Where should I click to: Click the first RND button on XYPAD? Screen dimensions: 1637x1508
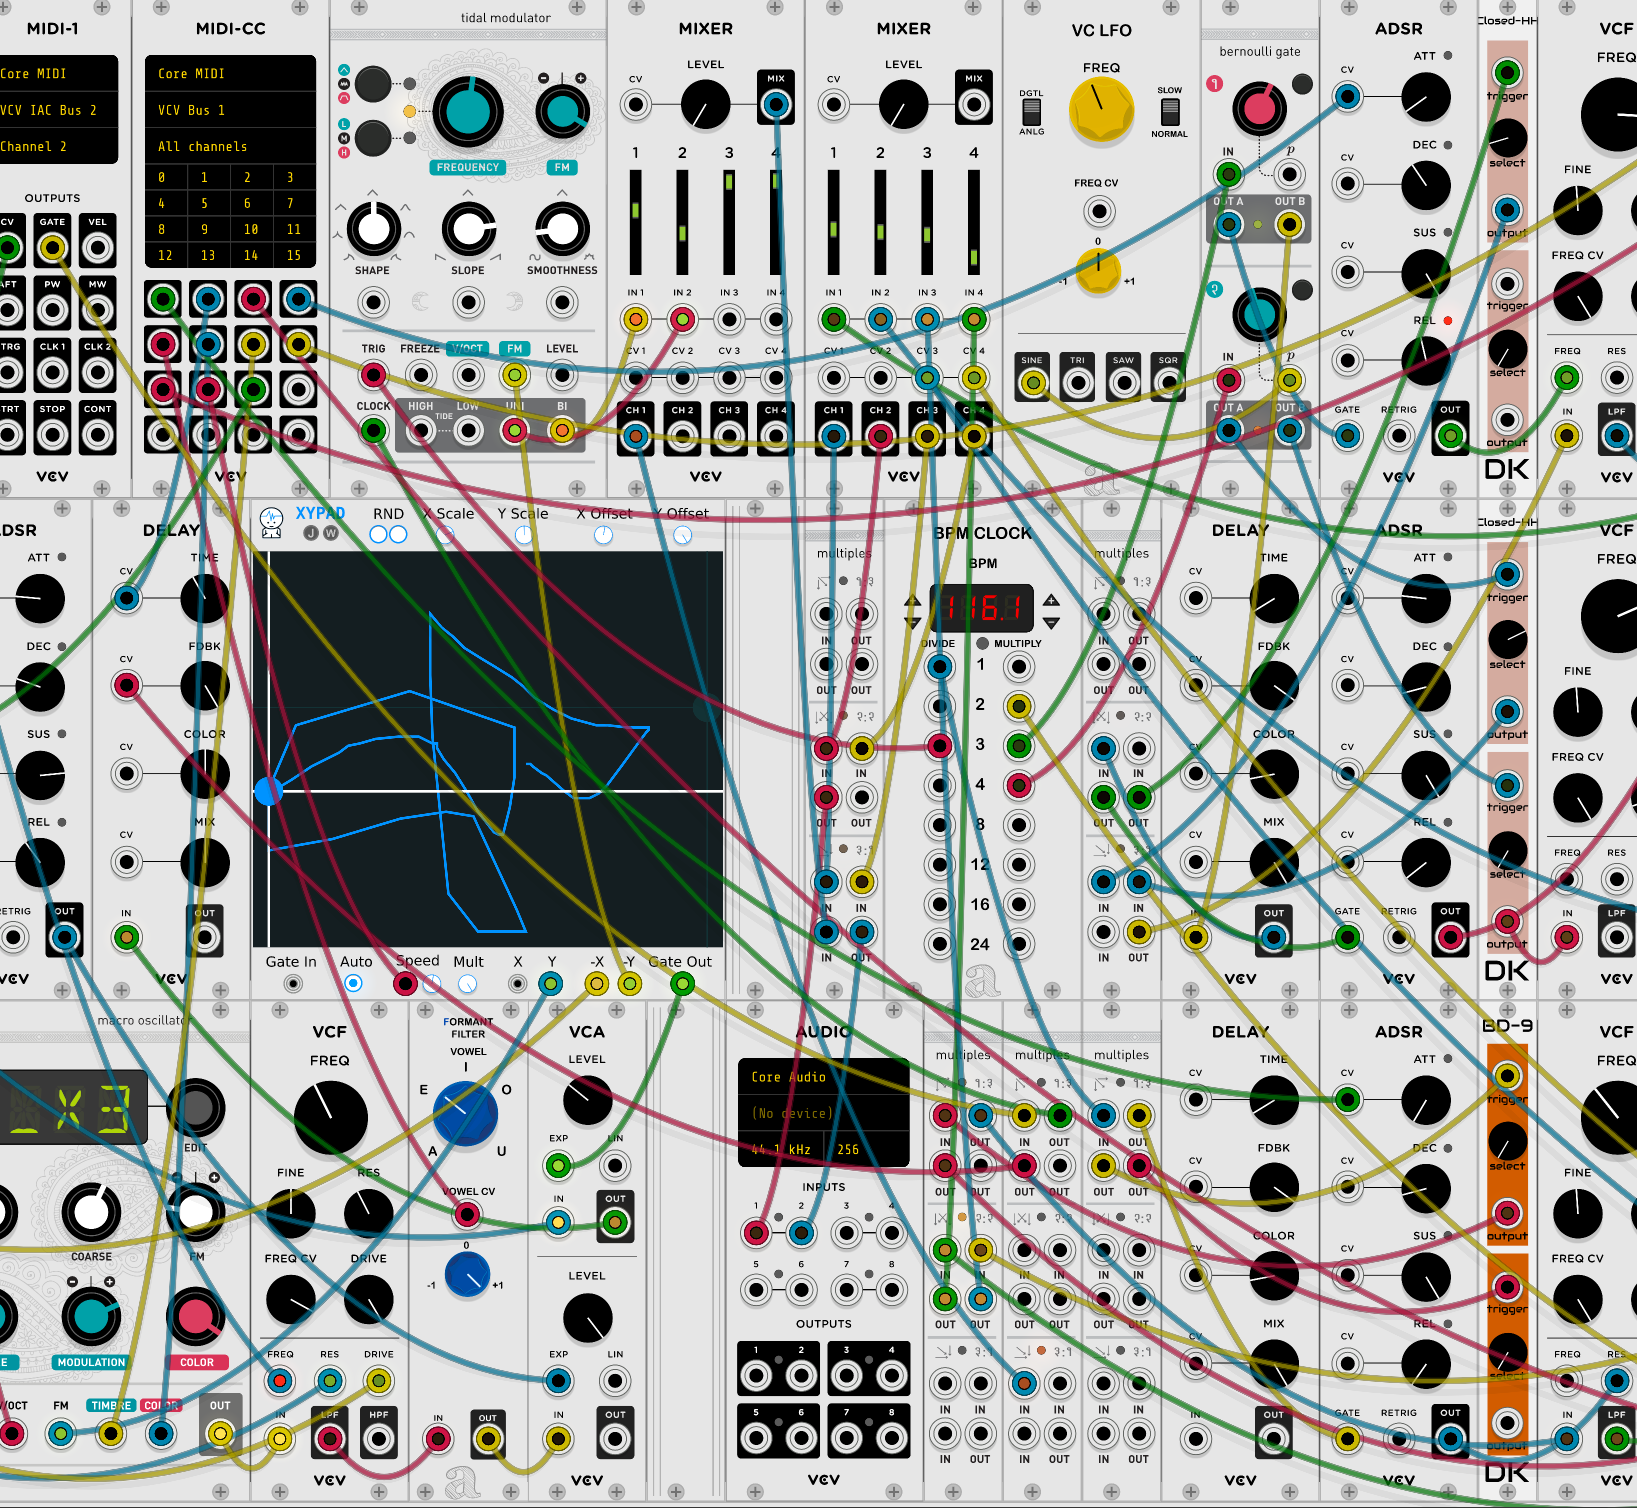coord(378,534)
